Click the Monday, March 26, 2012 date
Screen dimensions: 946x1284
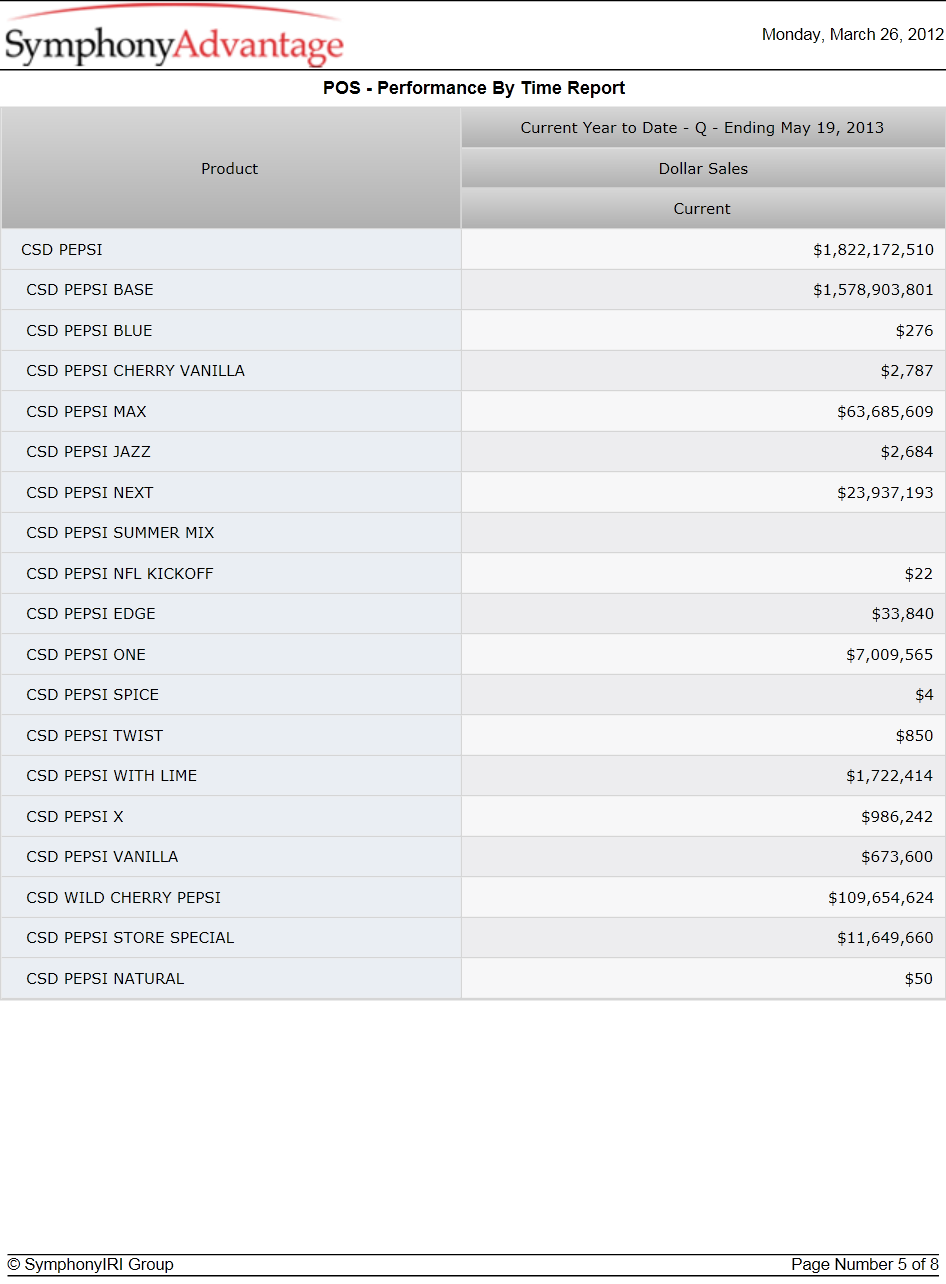[852, 34]
